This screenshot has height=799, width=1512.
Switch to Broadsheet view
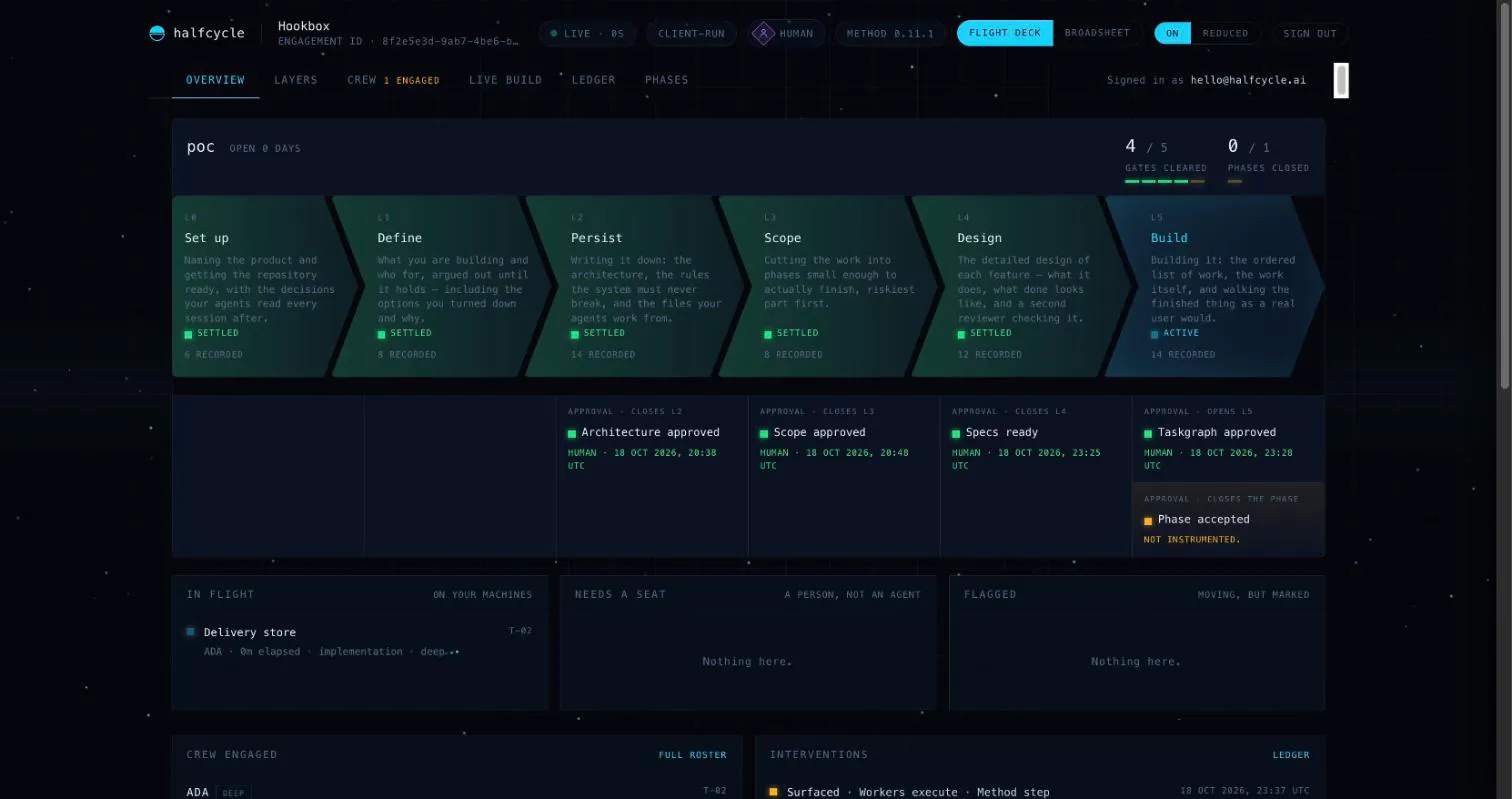(x=1097, y=33)
